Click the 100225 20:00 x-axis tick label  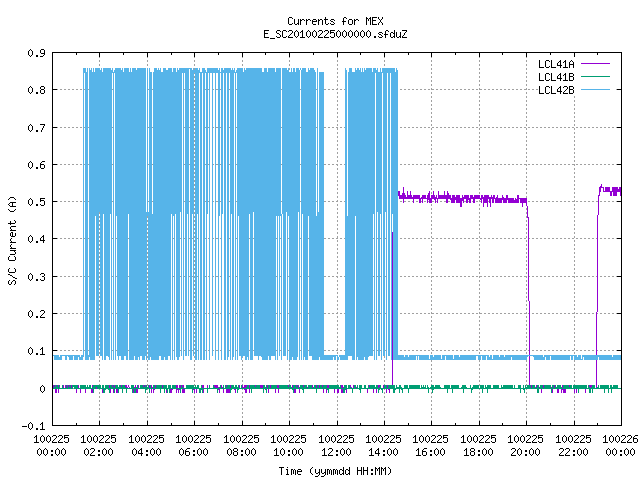(525, 445)
